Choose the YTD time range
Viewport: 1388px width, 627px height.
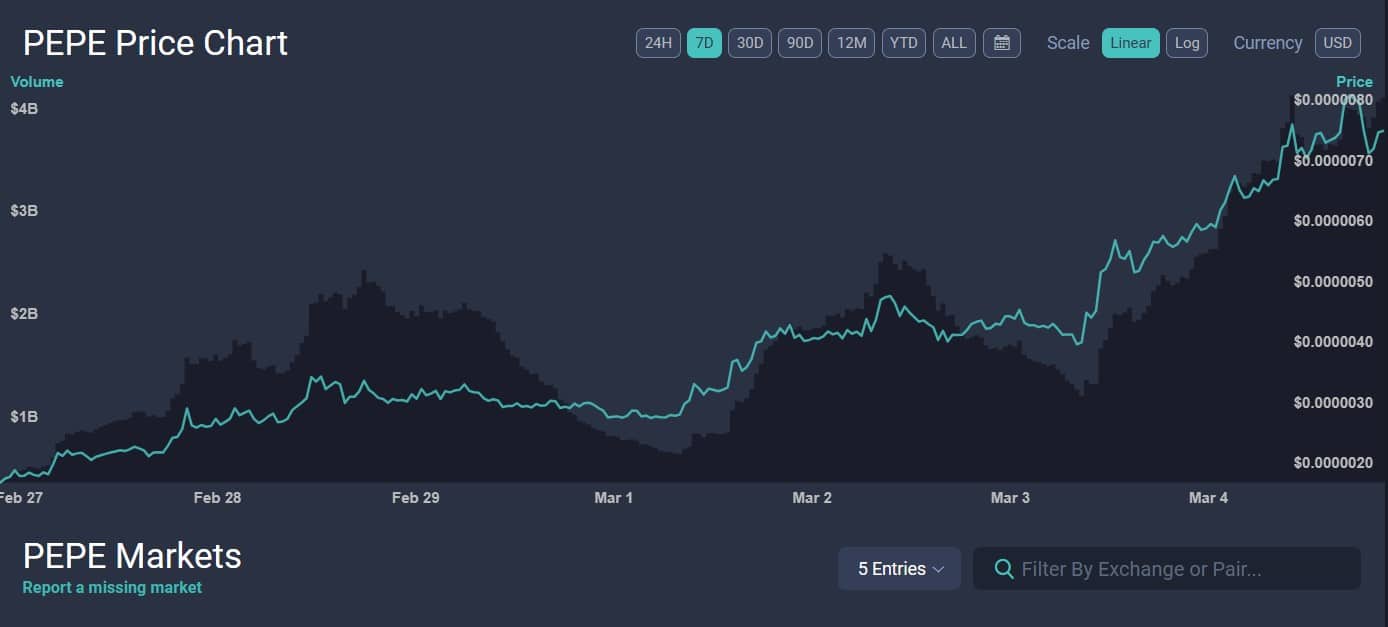(x=903, y=43)
